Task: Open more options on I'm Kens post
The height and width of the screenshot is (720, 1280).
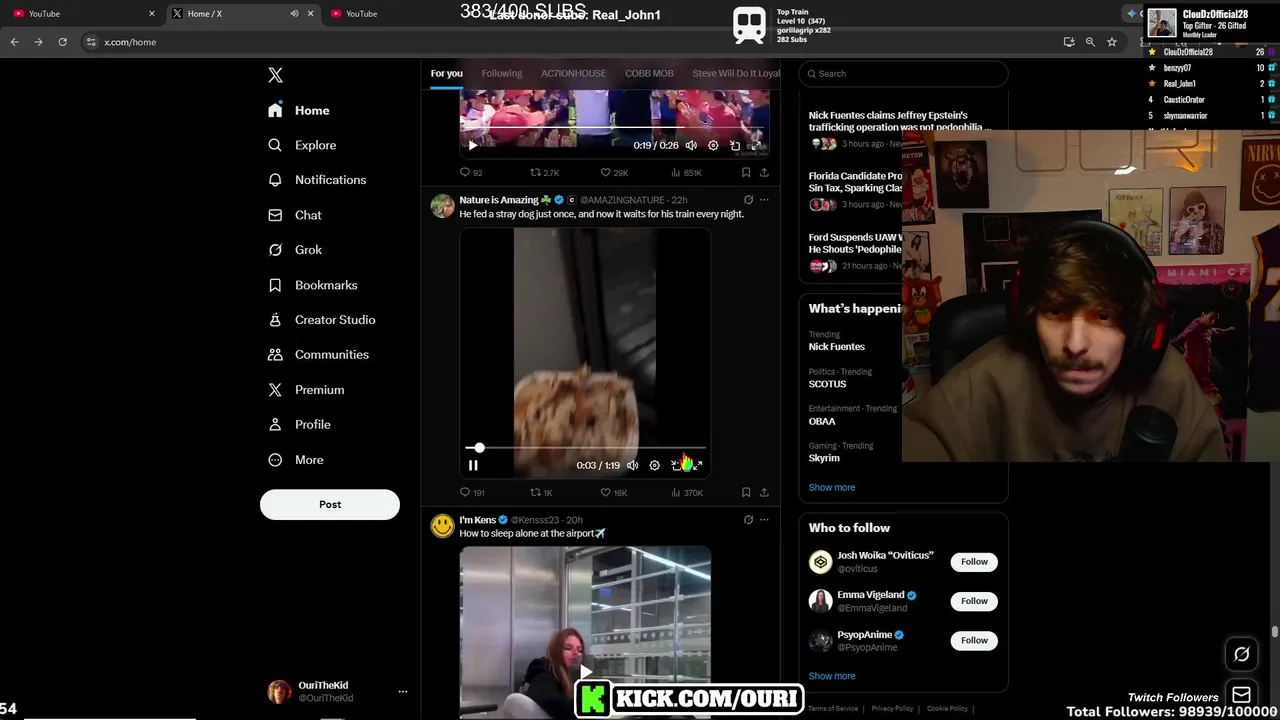Action: (x=764, y=520)
